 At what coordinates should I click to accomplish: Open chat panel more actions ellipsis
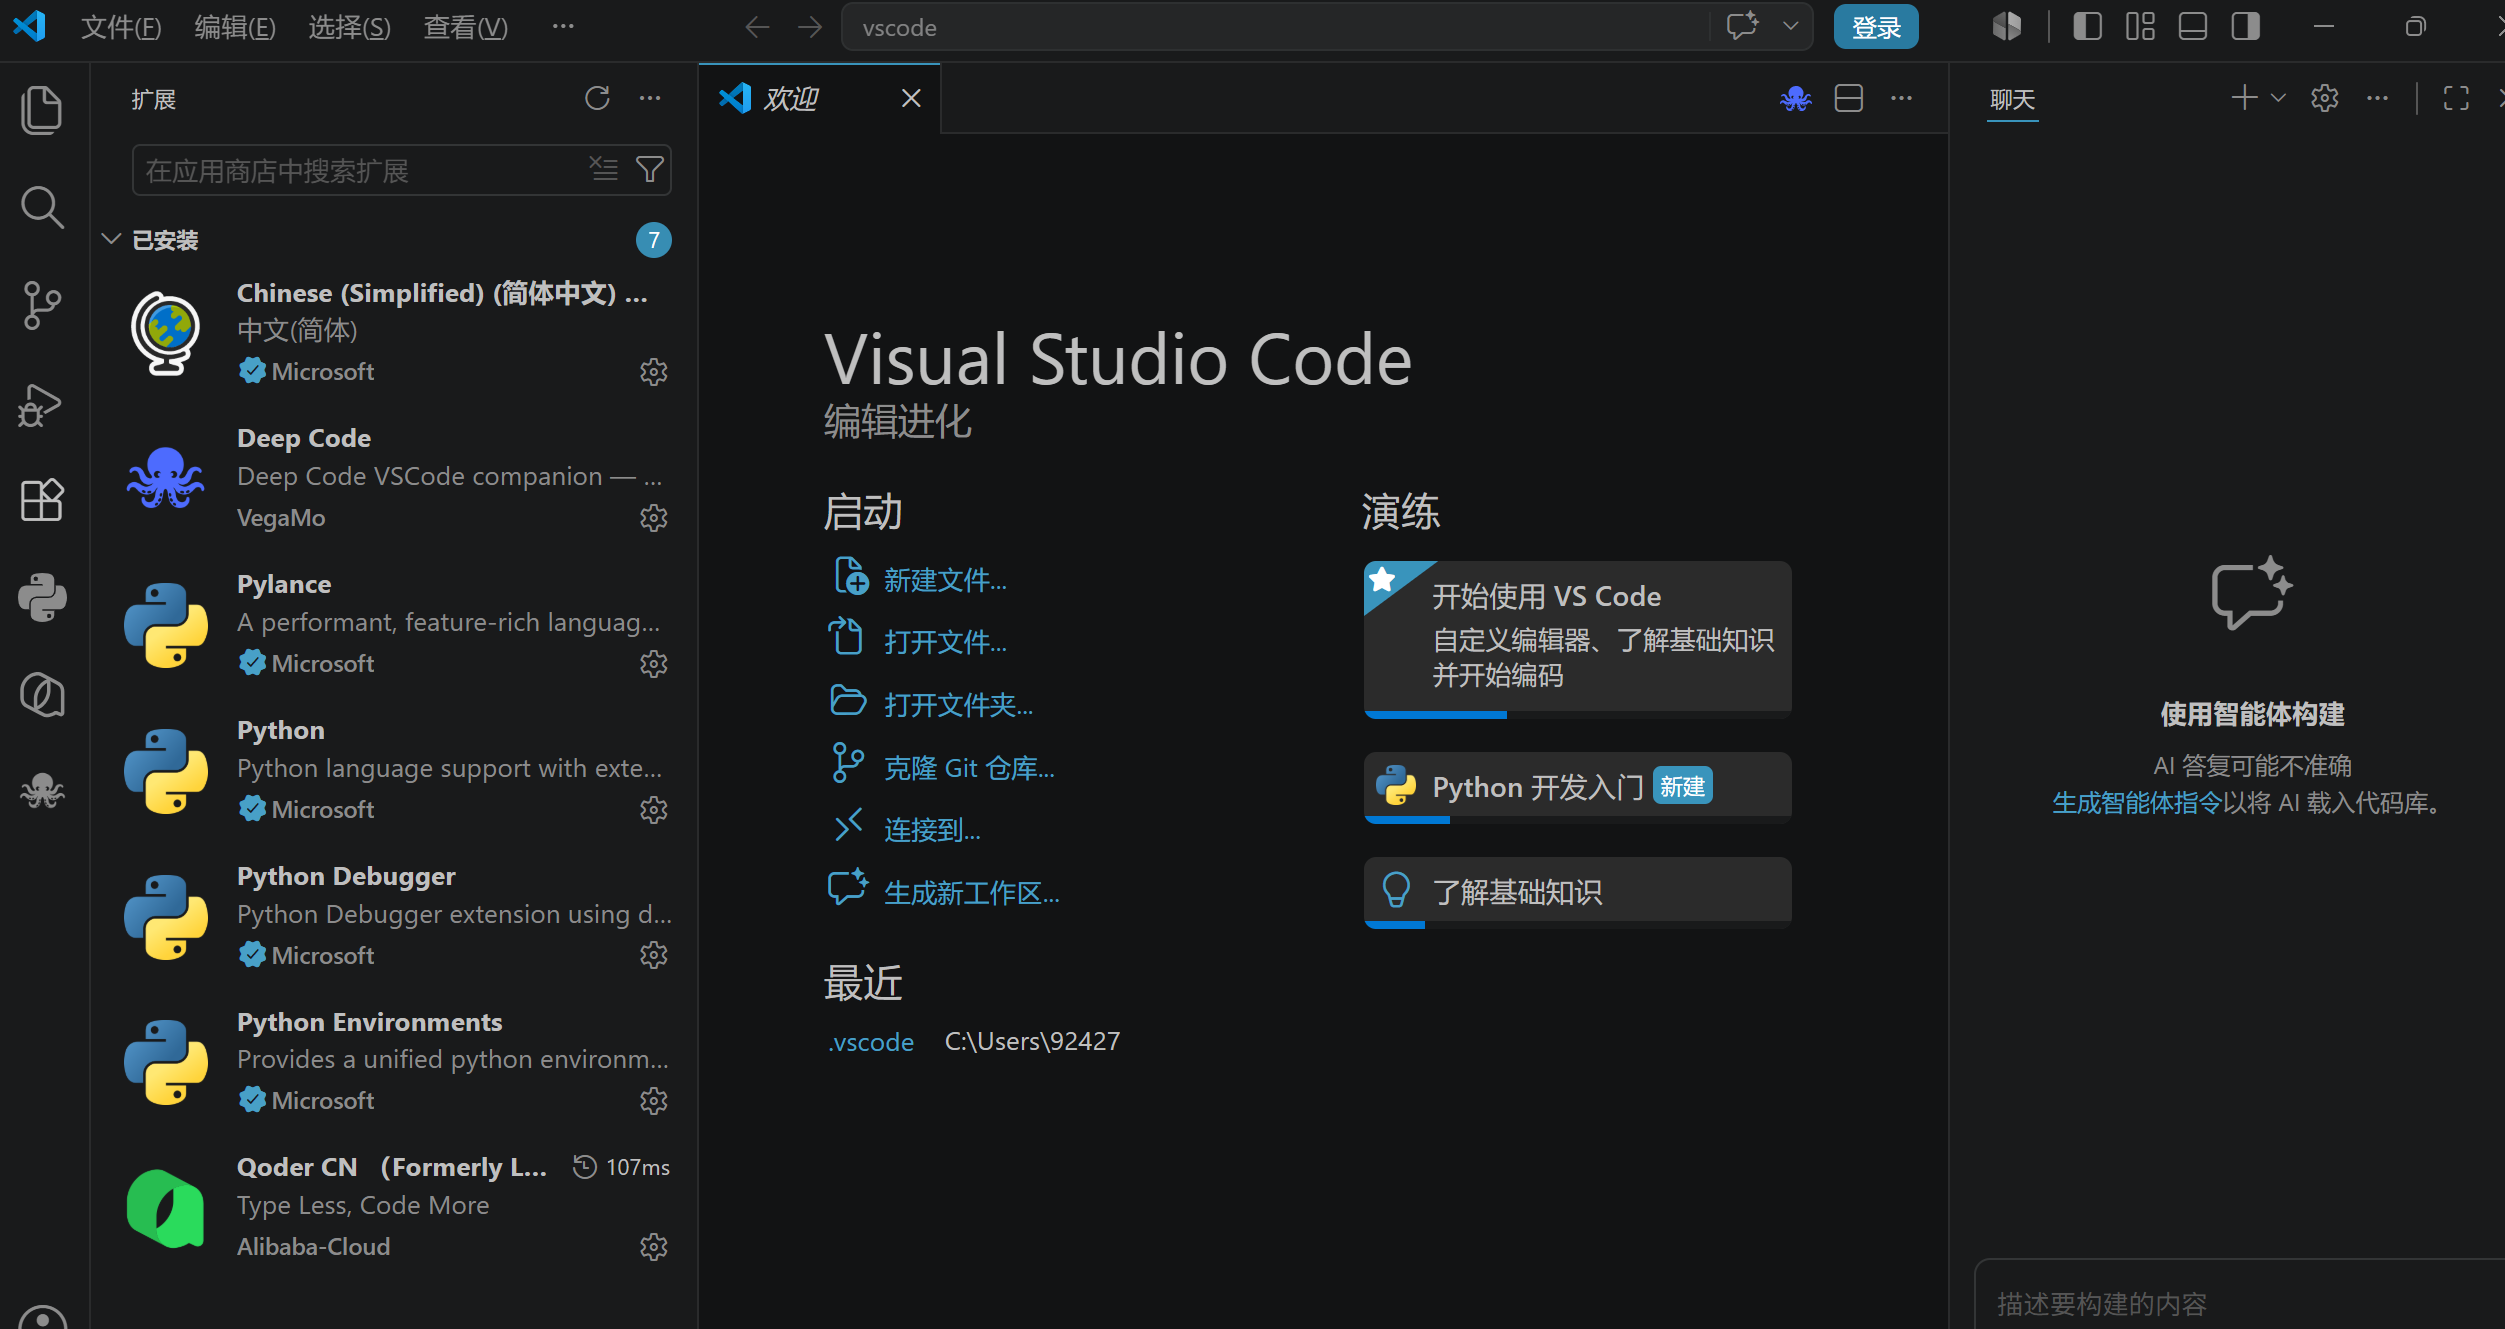pyautogui.click(x=2377, y=98)
